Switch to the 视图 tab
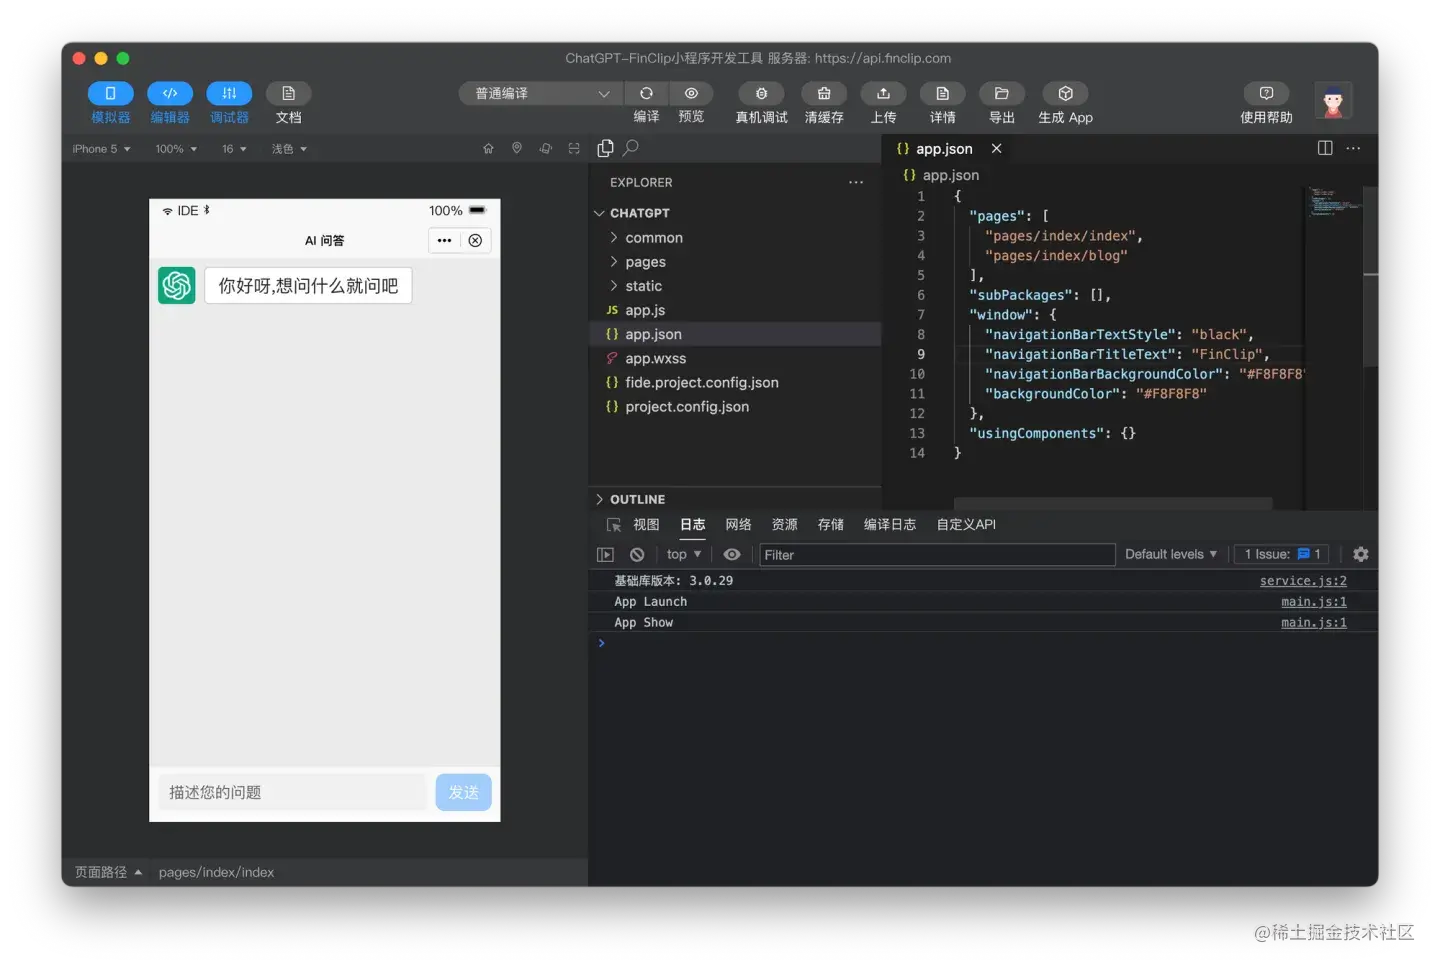 [x=646, y=525]
